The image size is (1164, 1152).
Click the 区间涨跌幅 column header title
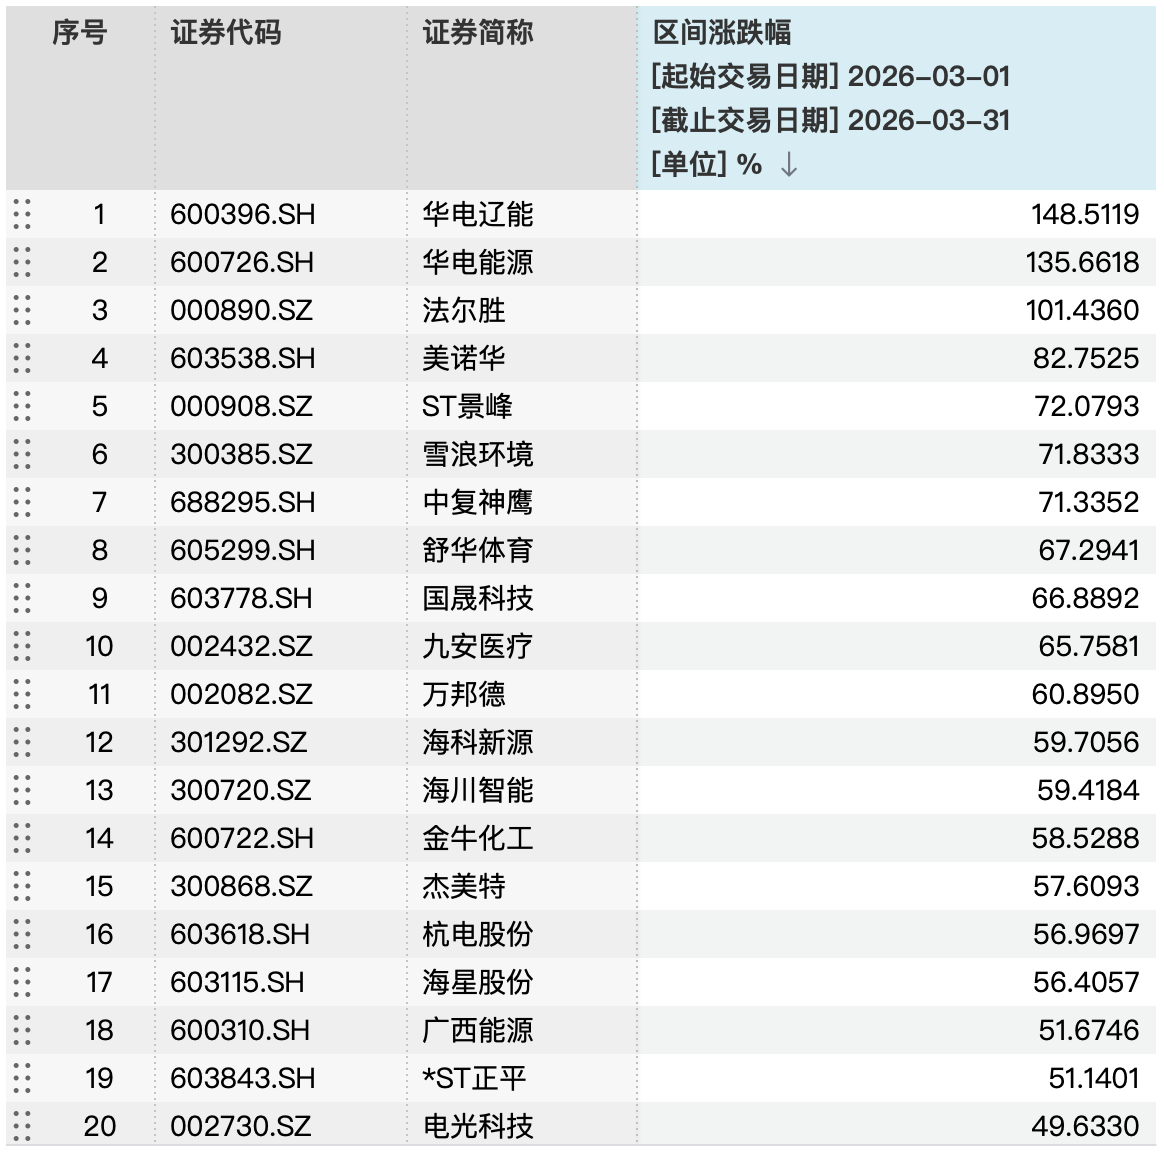[722, 33]
